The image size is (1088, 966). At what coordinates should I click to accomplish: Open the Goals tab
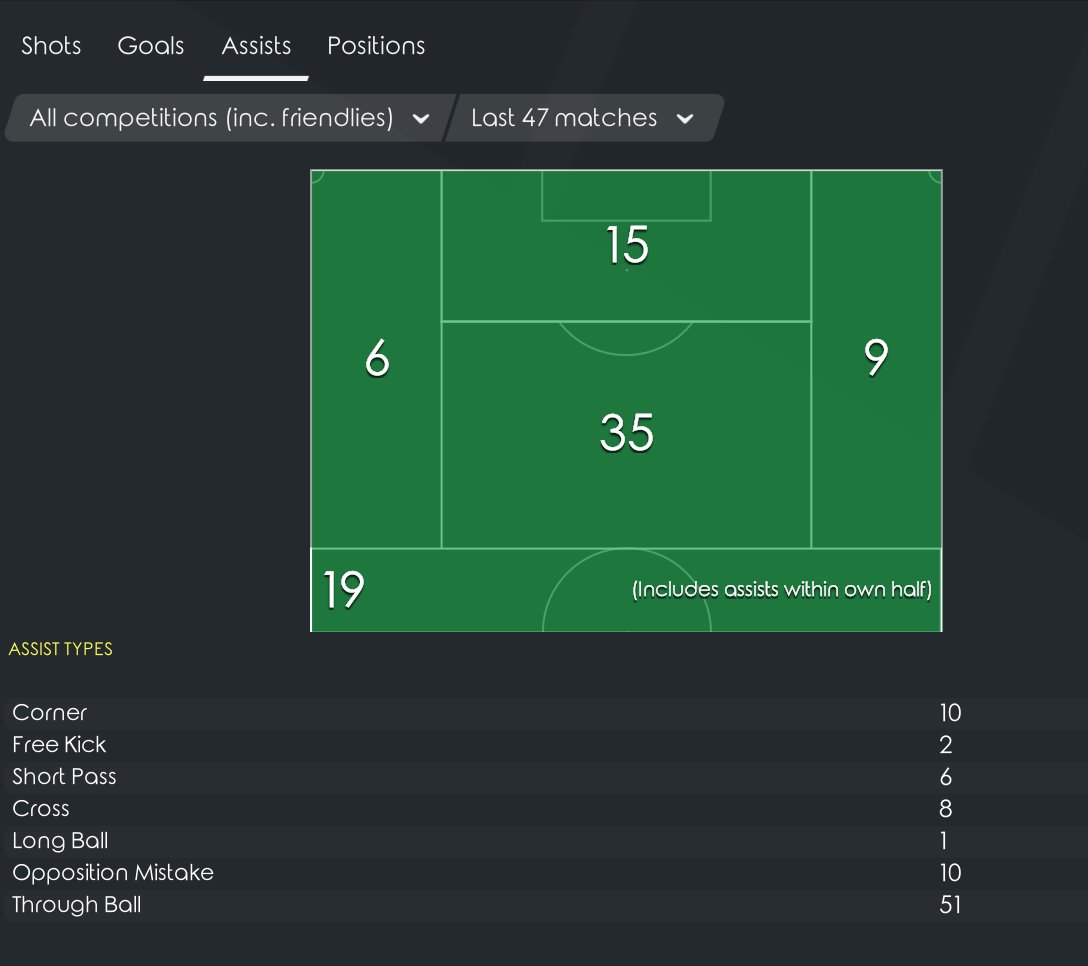tap(151, 46)
